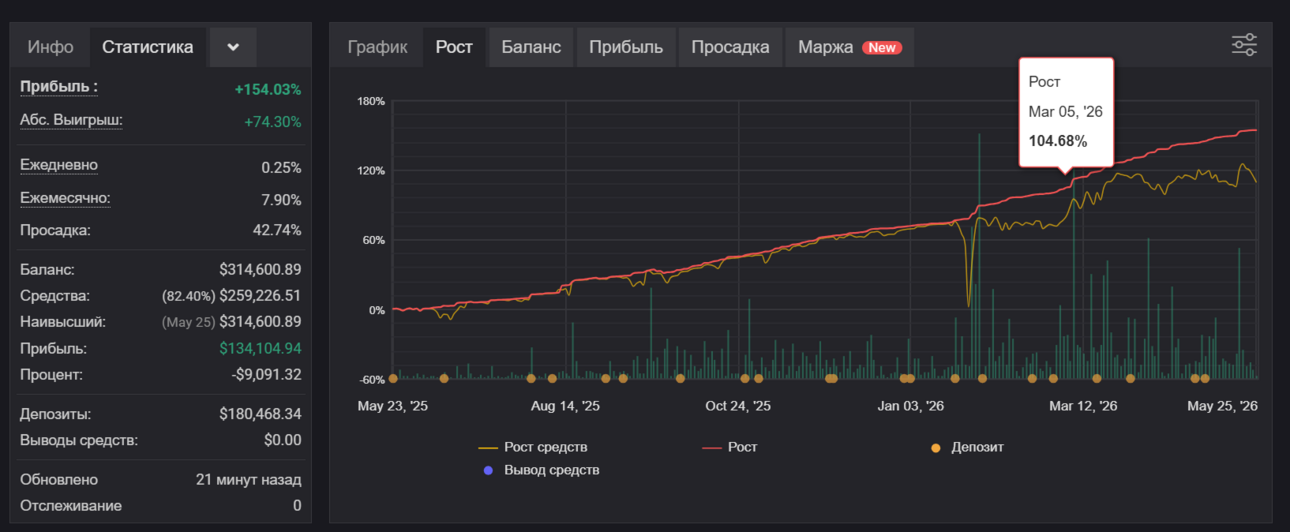Click the Прибыль label link in statistics
The height and width of the screenshot is (532, 1290).
click(x=59, y=87)
